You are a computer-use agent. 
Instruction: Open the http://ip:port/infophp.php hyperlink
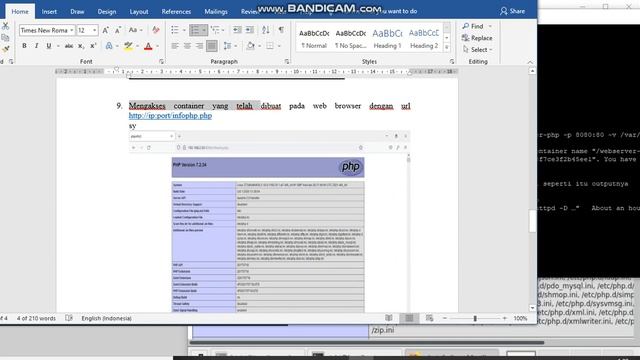[x=170, y=116]
